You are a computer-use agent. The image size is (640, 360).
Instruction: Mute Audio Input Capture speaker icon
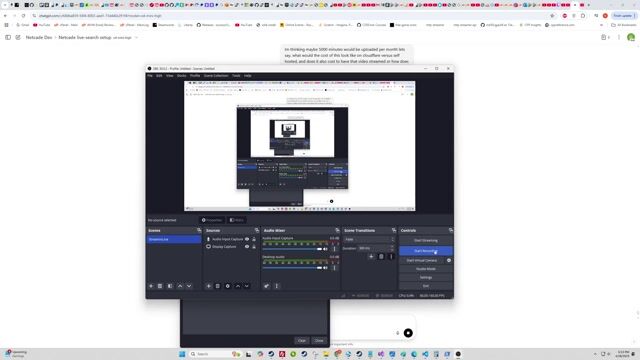[x=325, y=249]
